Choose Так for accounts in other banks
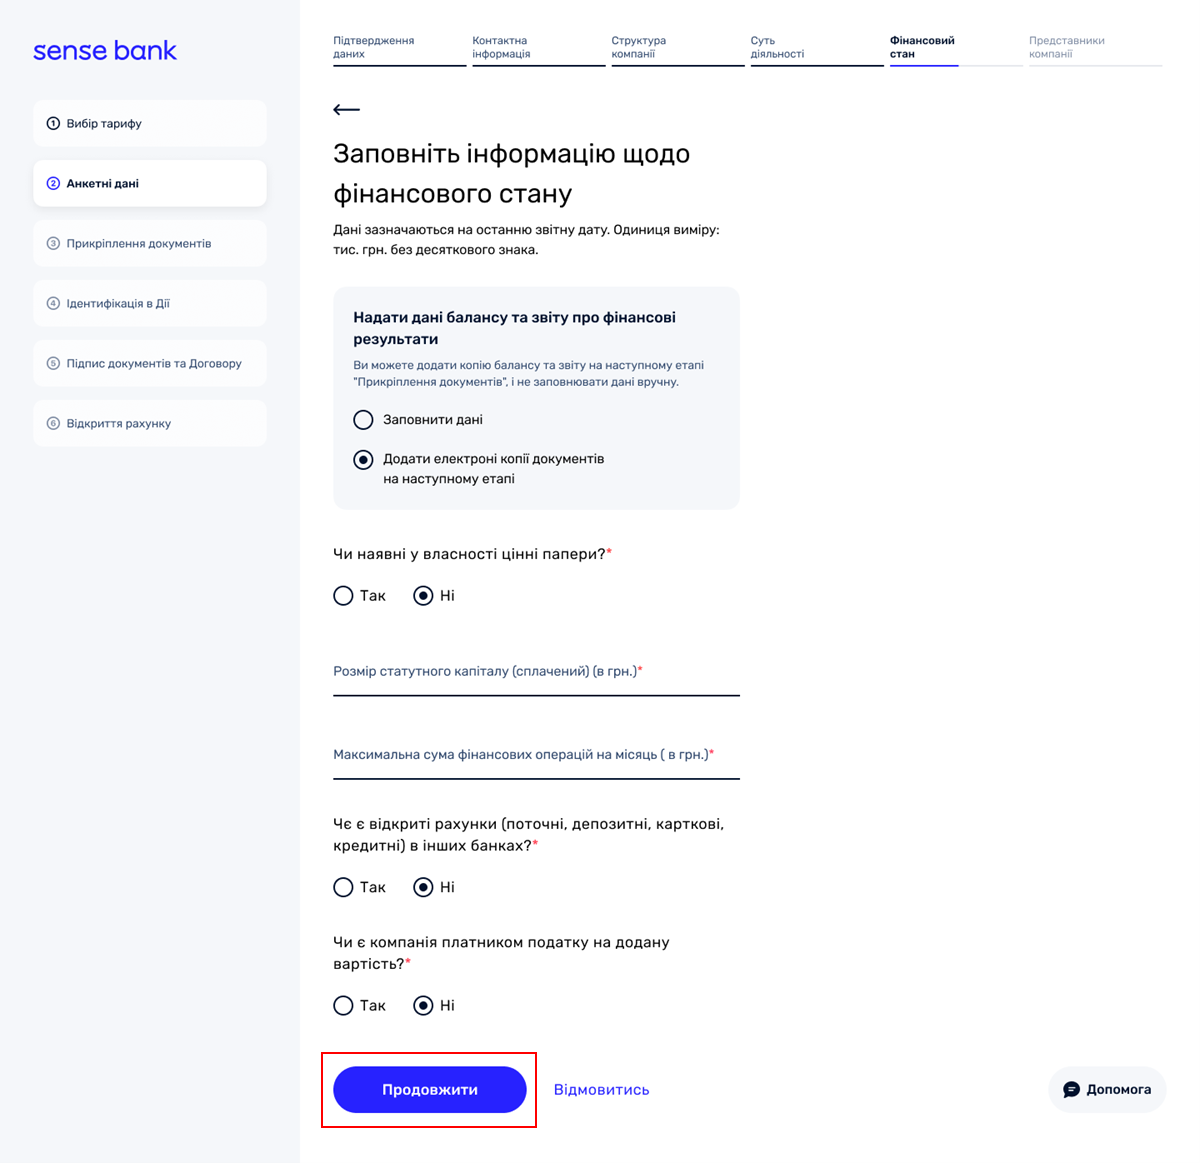 343,887
